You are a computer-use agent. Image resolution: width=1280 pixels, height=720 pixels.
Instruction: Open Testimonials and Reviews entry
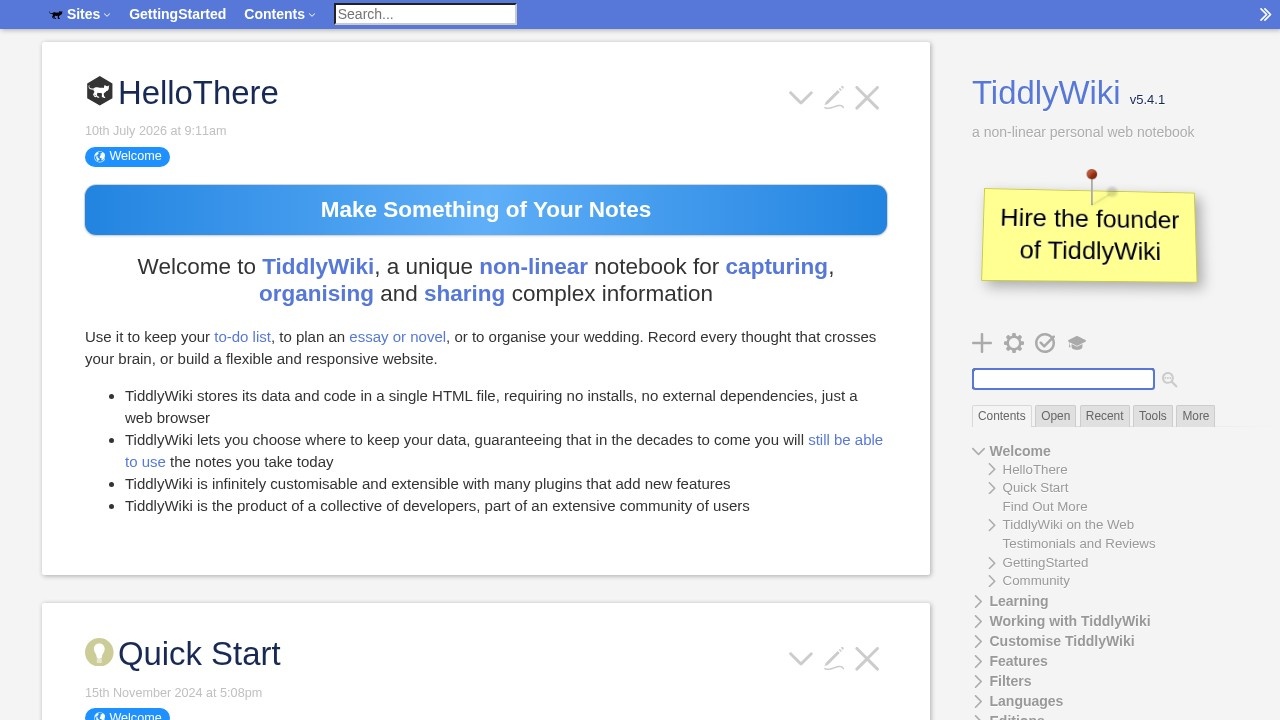[x=1079, y=543]
